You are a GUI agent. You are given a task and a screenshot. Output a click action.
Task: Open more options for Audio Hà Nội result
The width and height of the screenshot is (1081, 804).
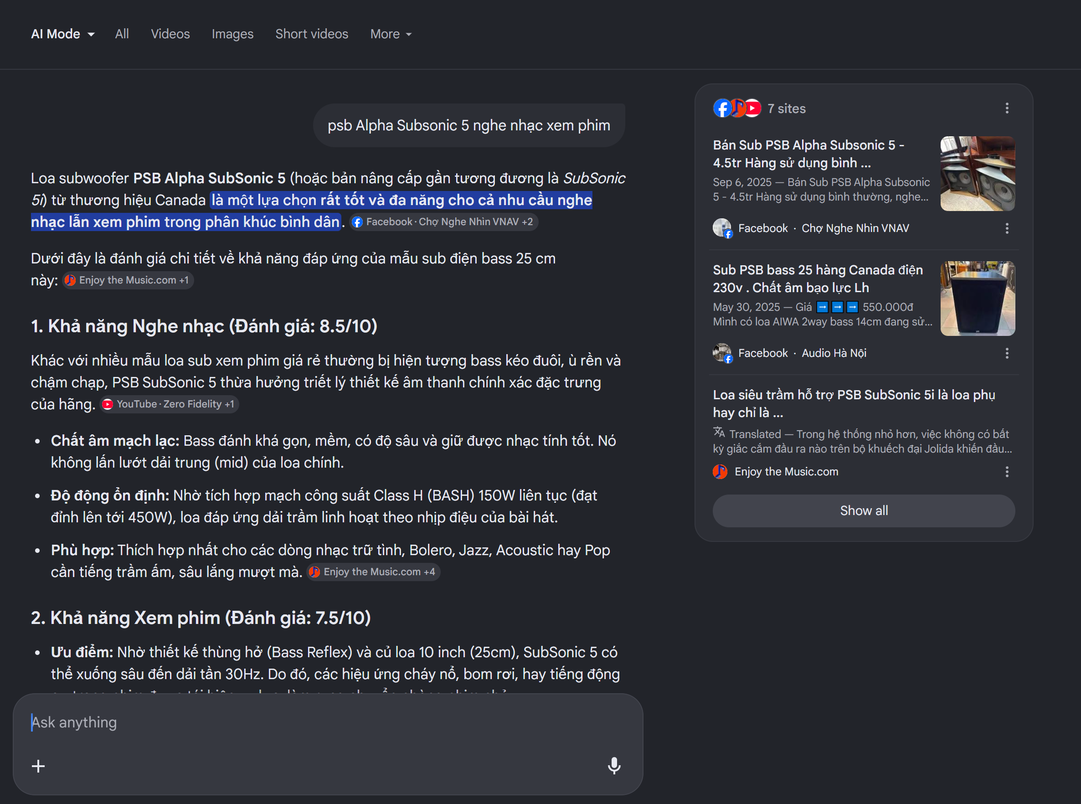[1007, 353]
